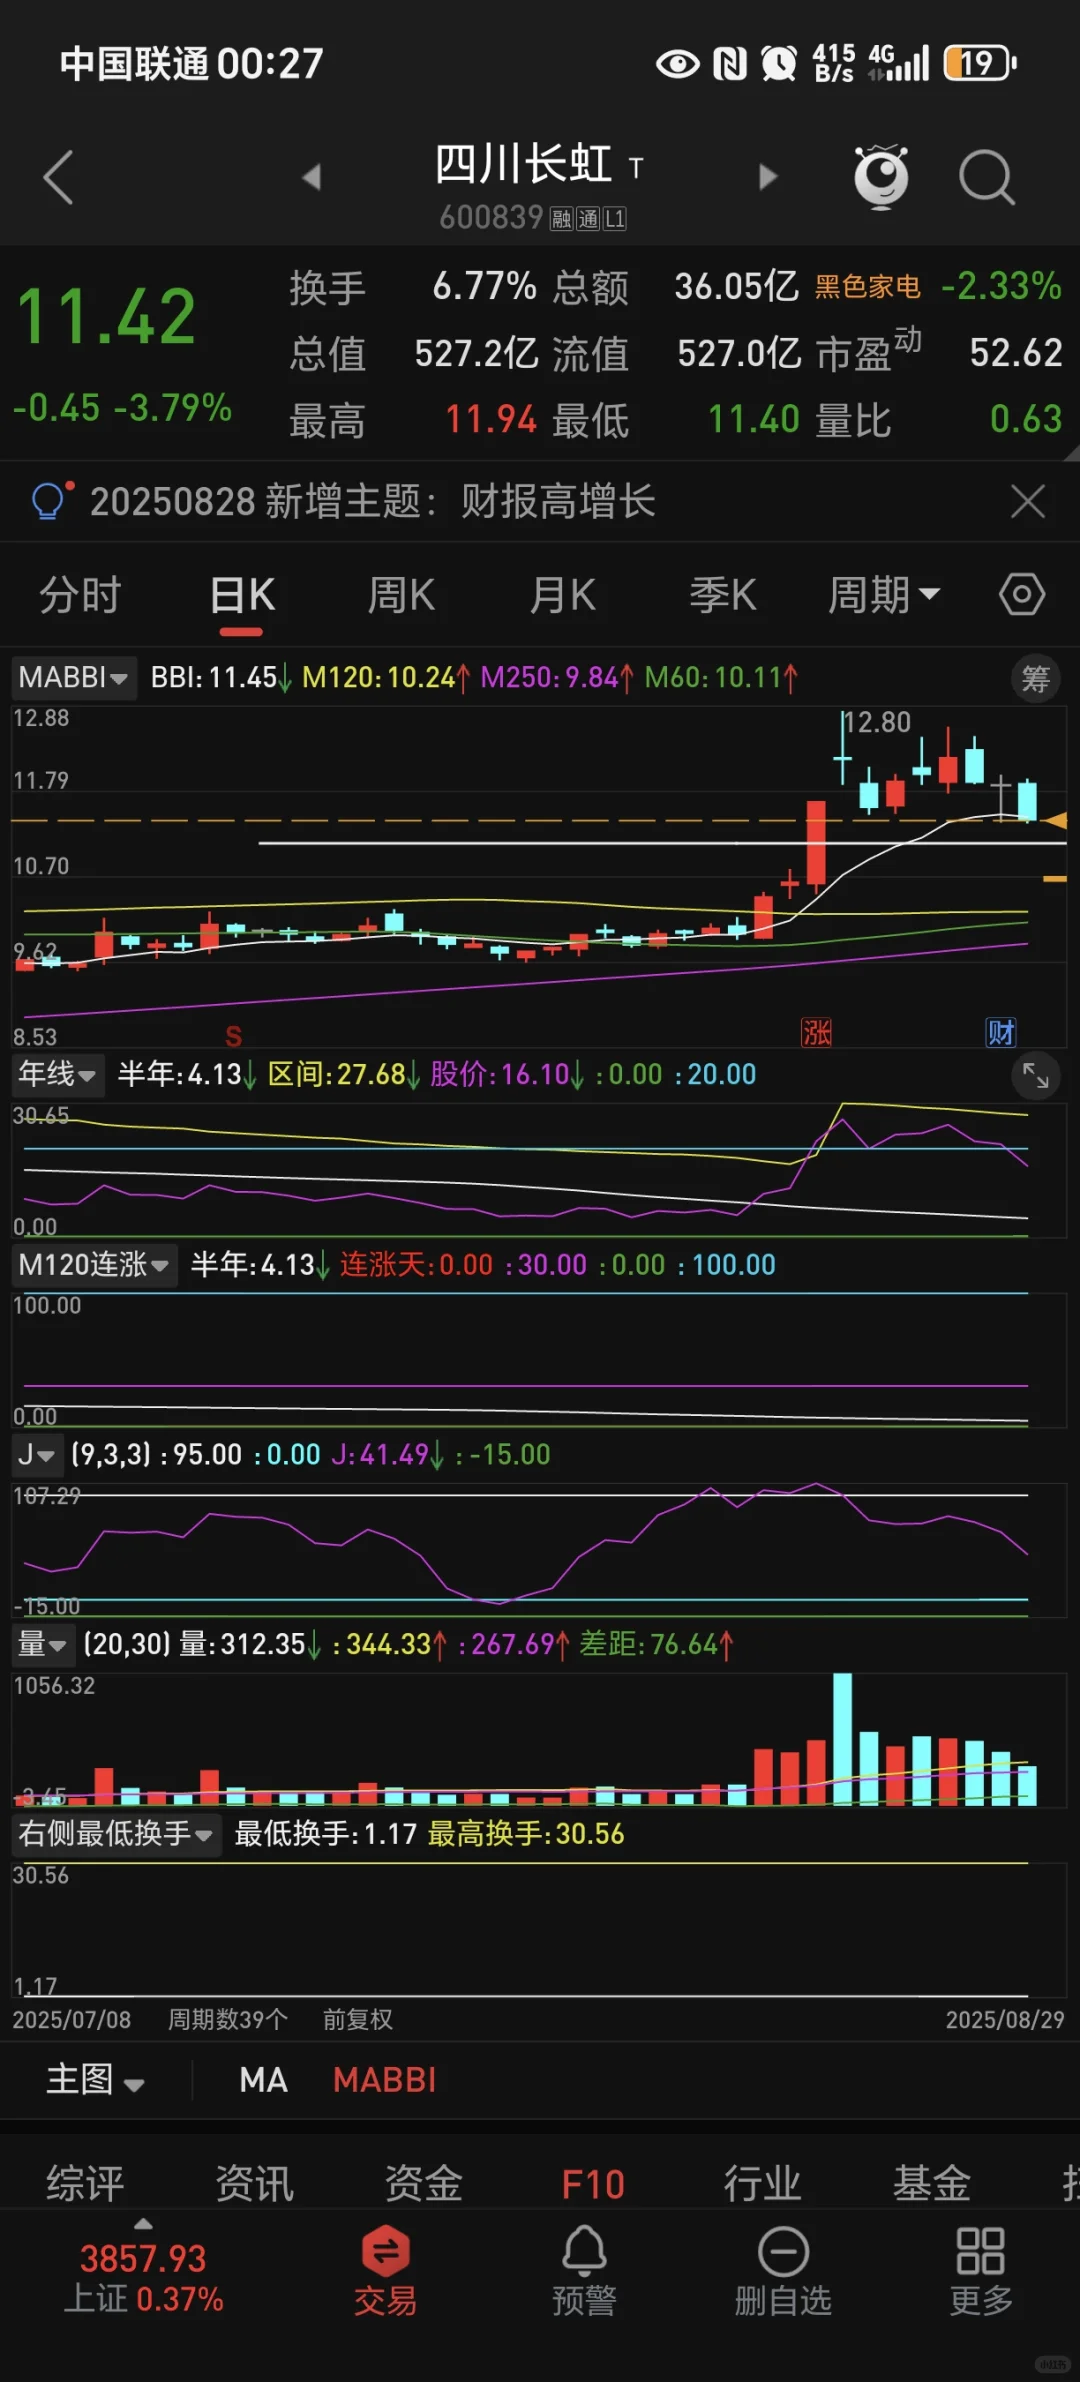Select the MA main chart indicator
The height and width of the screenshot is (2382, 1080).
click(x=264, y=2080)
